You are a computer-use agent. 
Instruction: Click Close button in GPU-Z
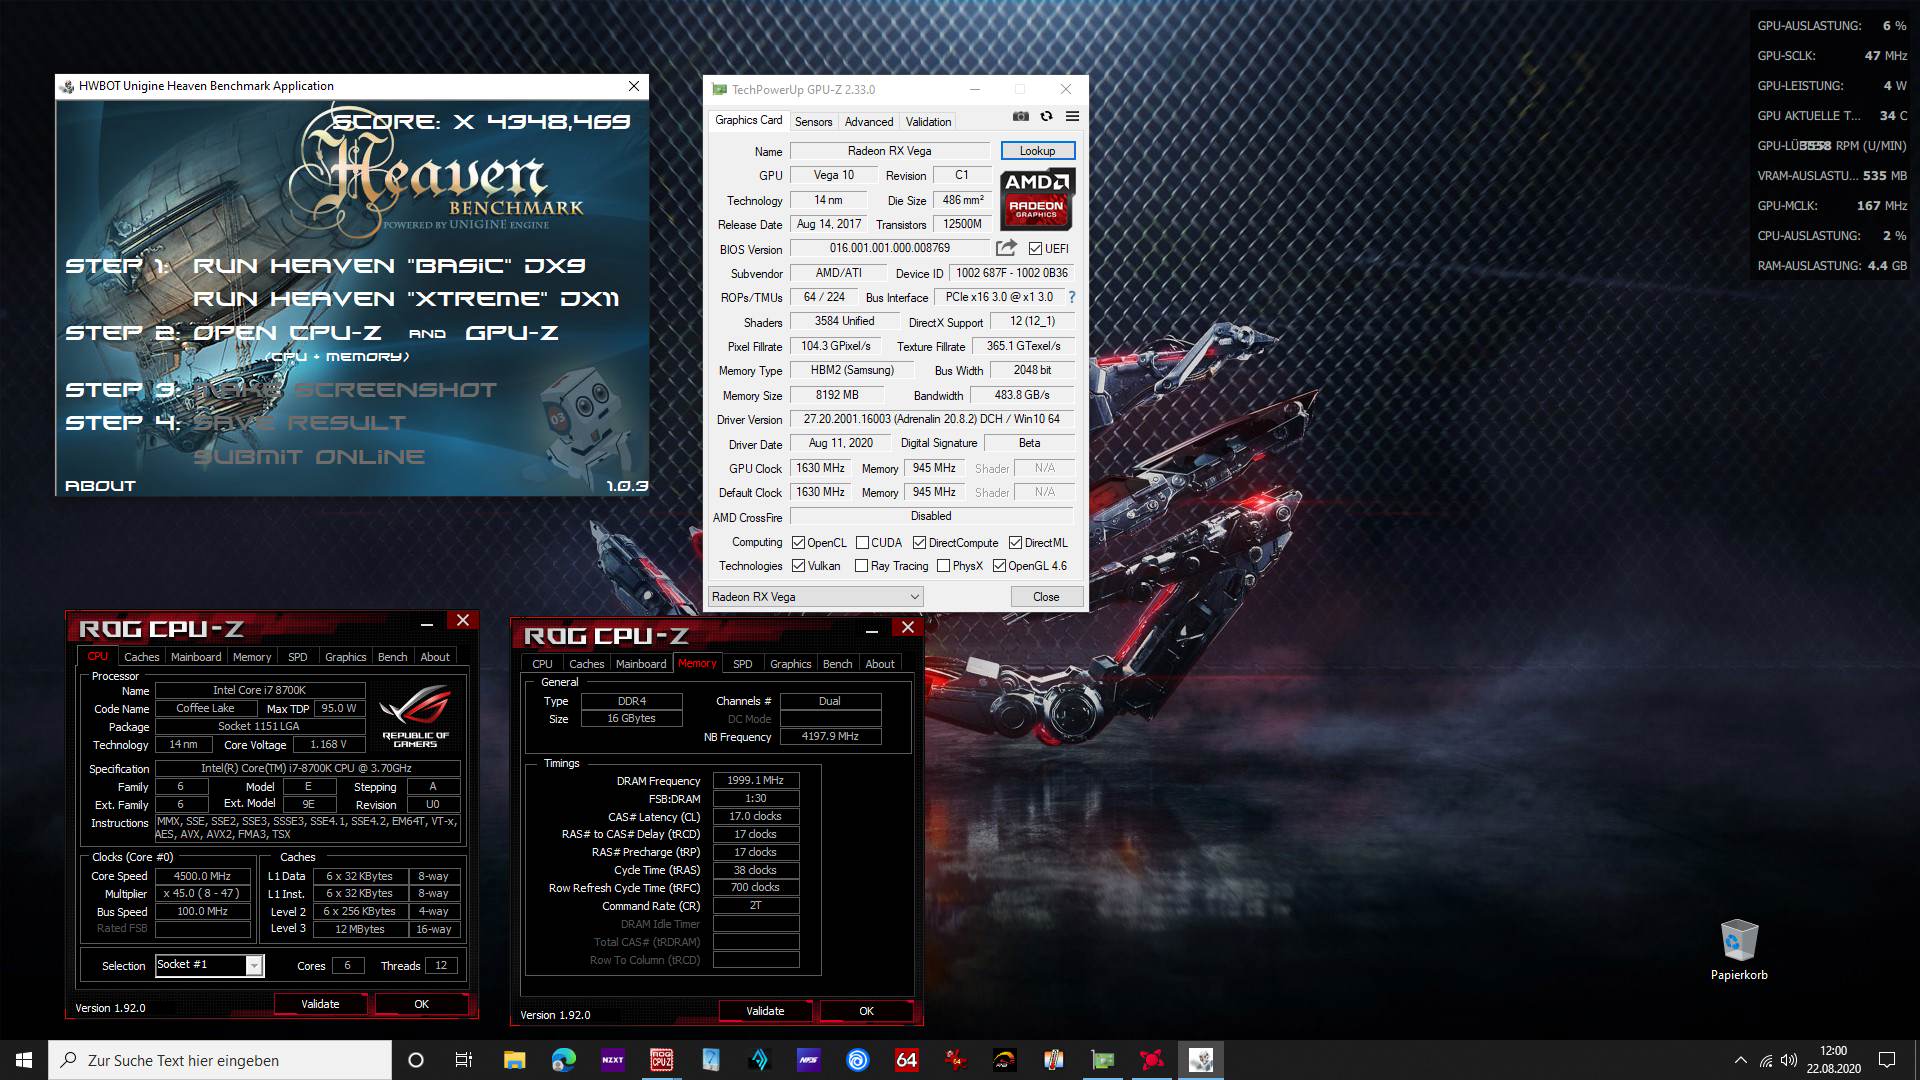(x=1046, y=597)
